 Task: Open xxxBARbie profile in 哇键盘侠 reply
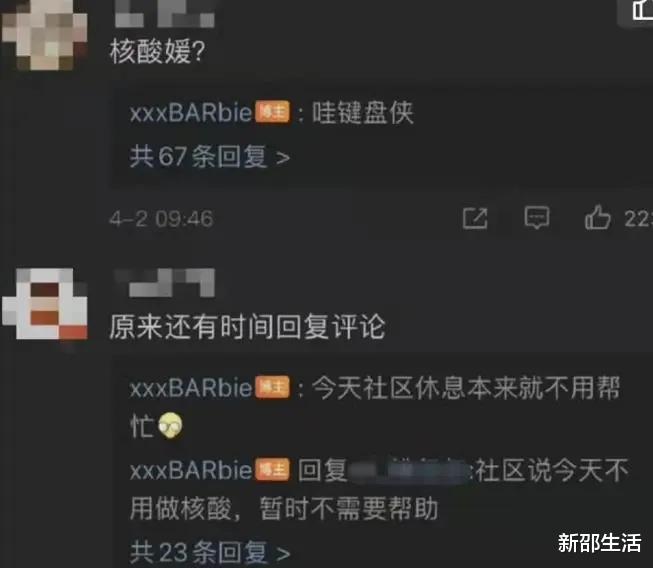[x=191, y=112]
